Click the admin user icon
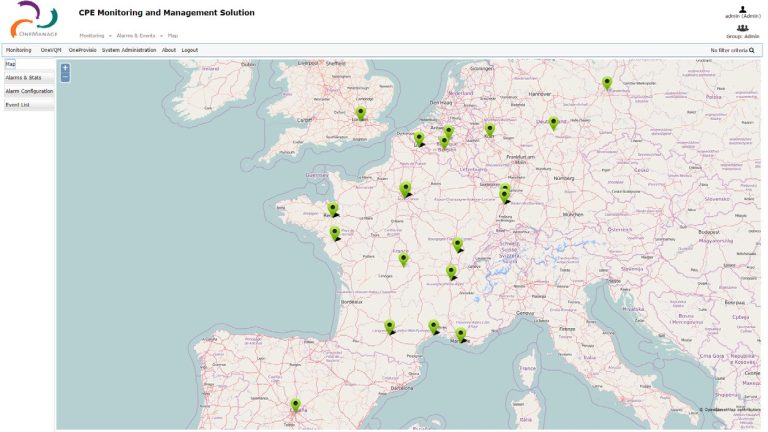Image resolution: width=768 pixels, height=432 pixels. [x=743, y=9]
